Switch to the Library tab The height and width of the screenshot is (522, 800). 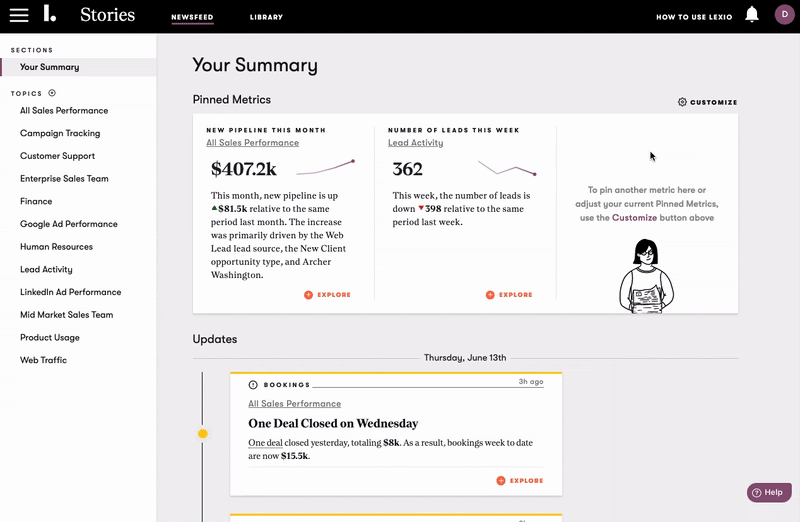click(266, 17)
